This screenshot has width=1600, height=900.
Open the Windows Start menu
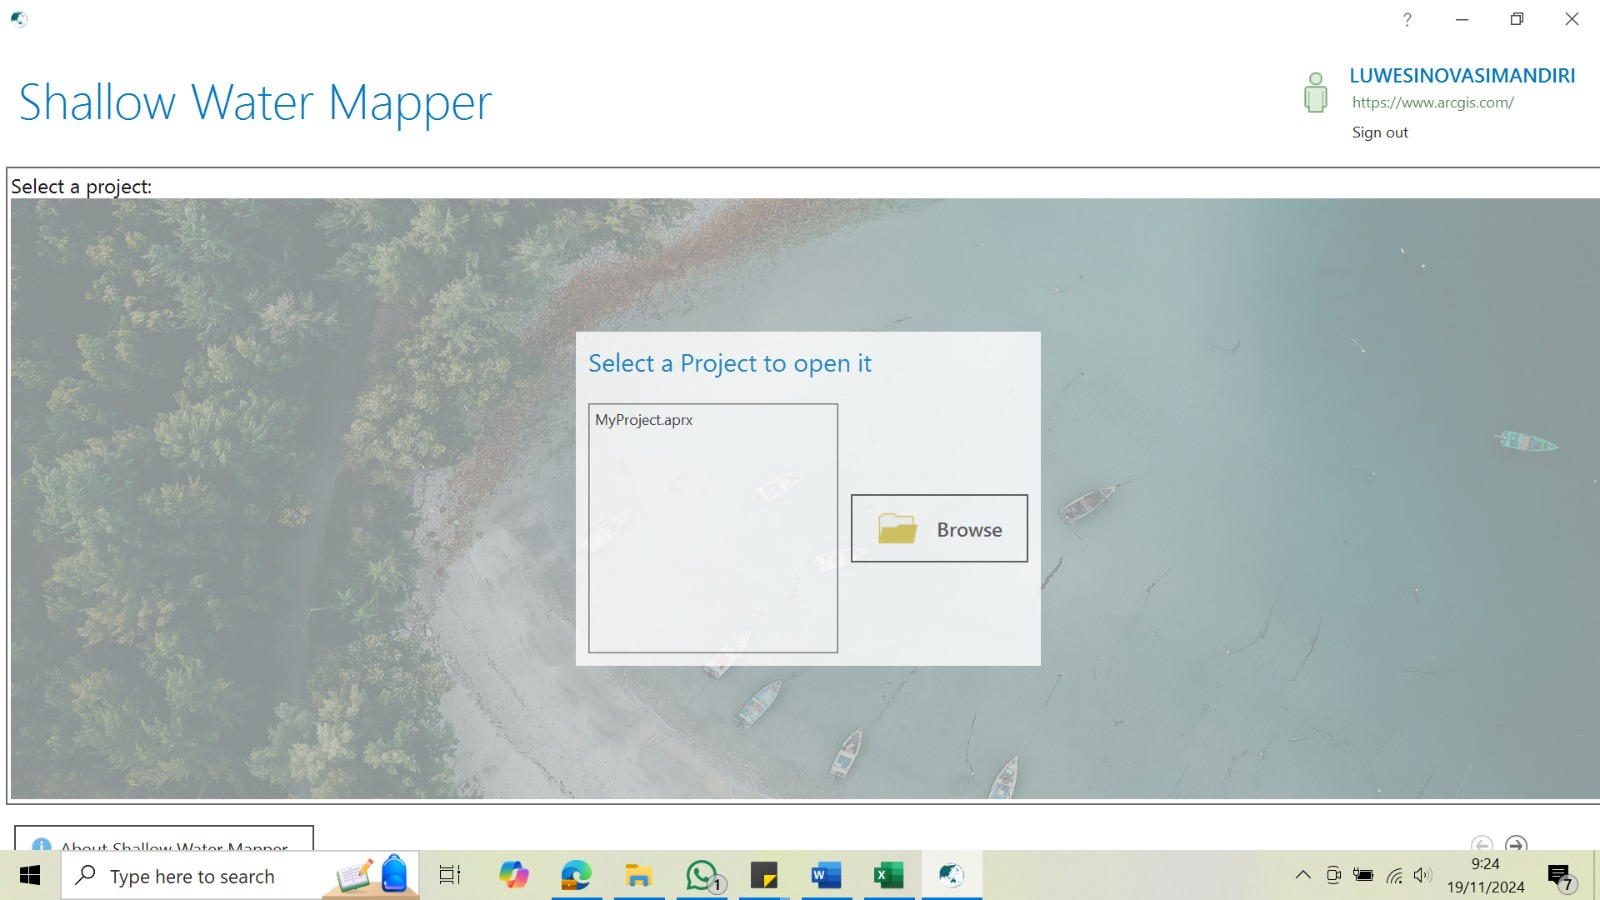30,876
